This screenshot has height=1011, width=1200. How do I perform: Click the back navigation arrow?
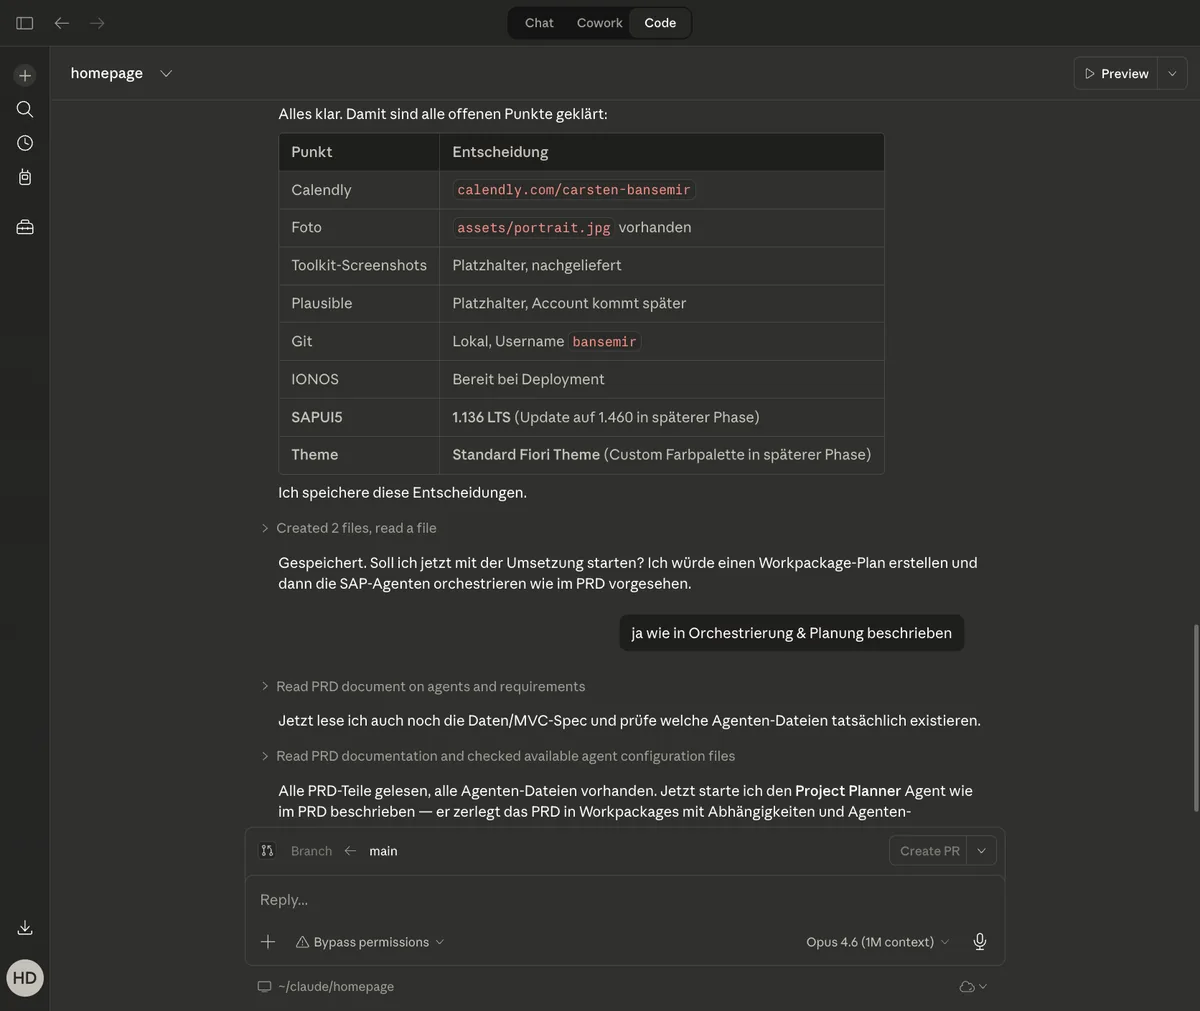tap(62, 23)
